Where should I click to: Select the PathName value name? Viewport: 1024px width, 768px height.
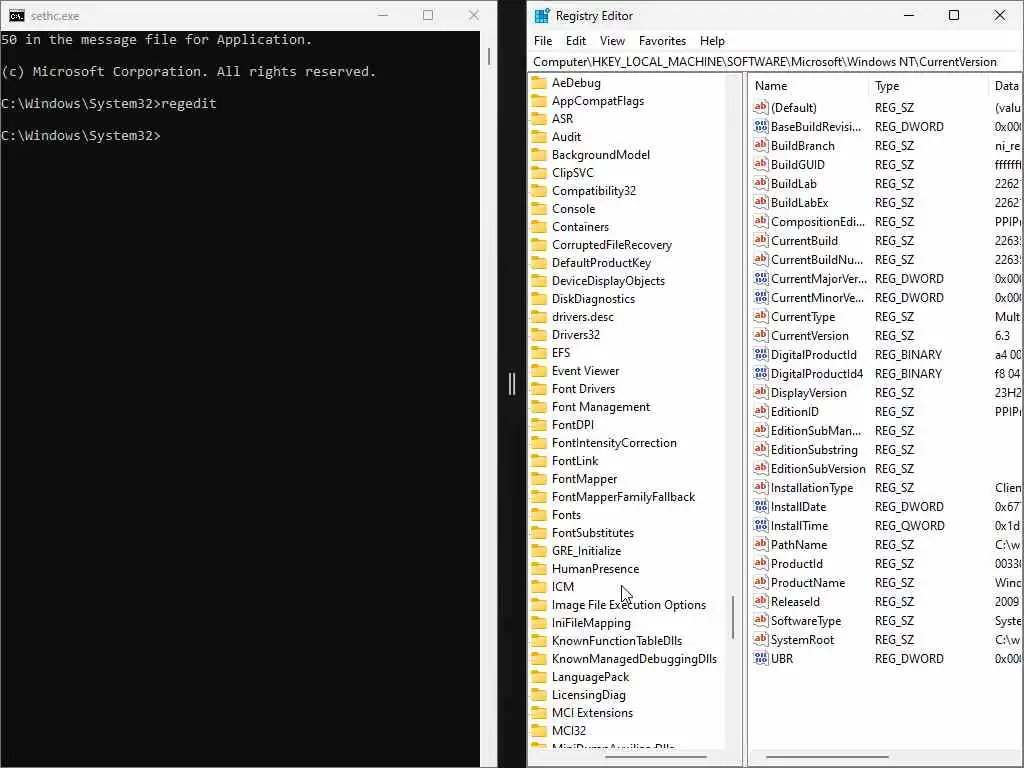click(799, 545)
